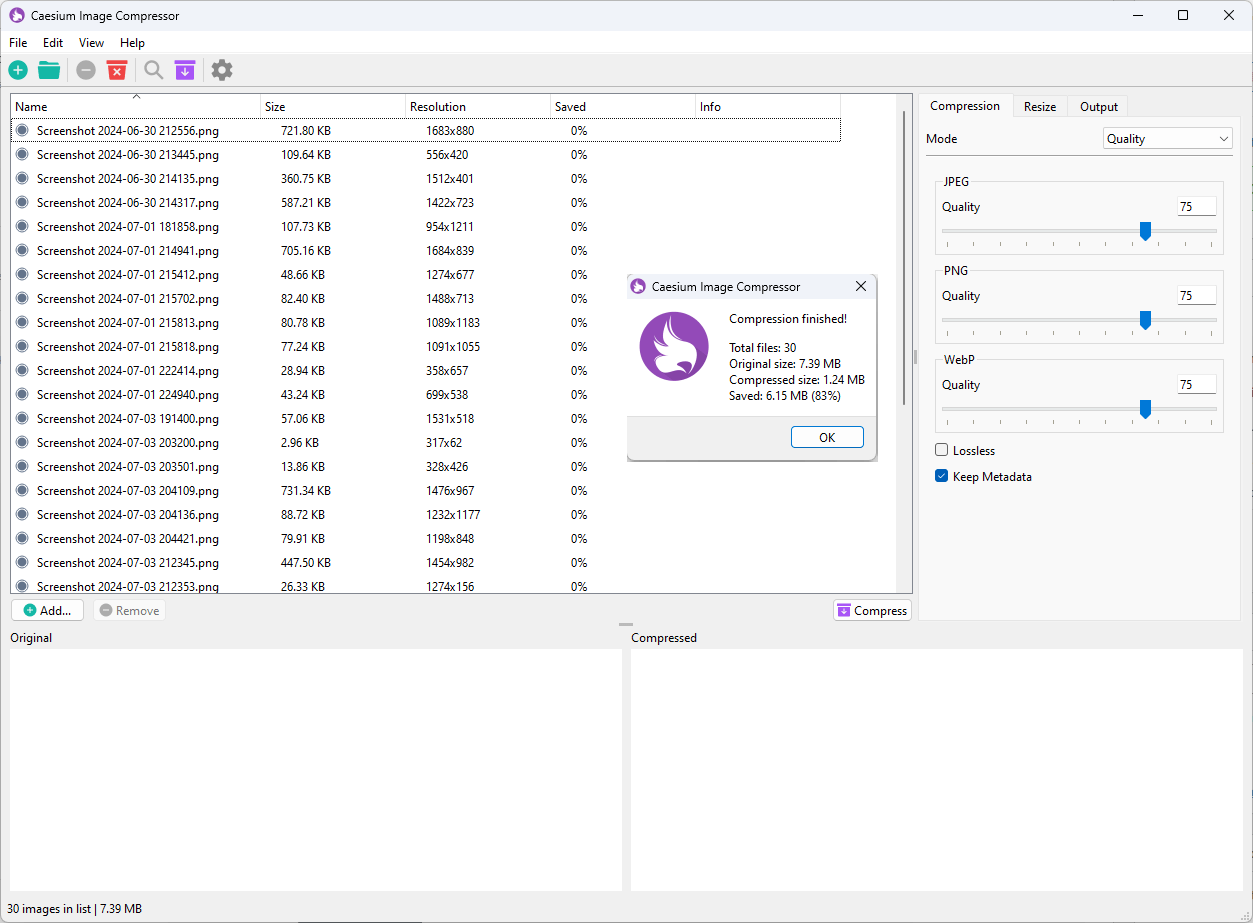Click the large Caesium logo in dialog
The width and height of the screenshot is (1253, 923).
tap(674, 346)
